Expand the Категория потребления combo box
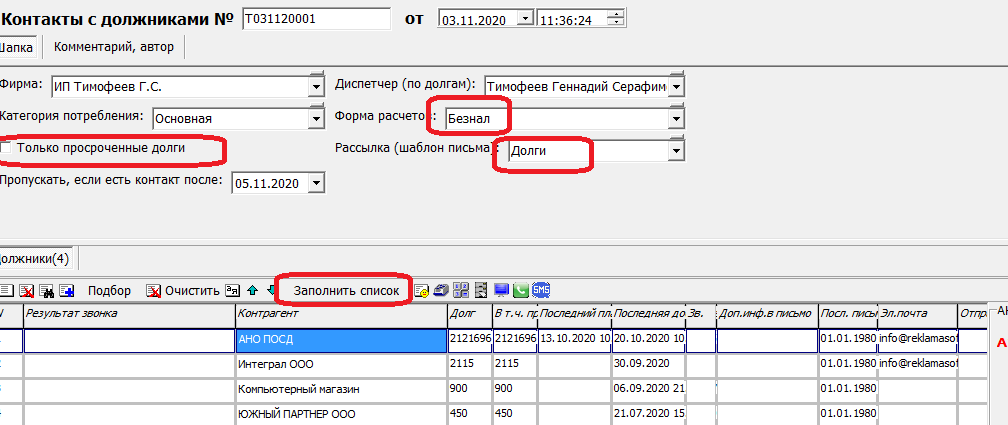 click(x=317, y=118)
